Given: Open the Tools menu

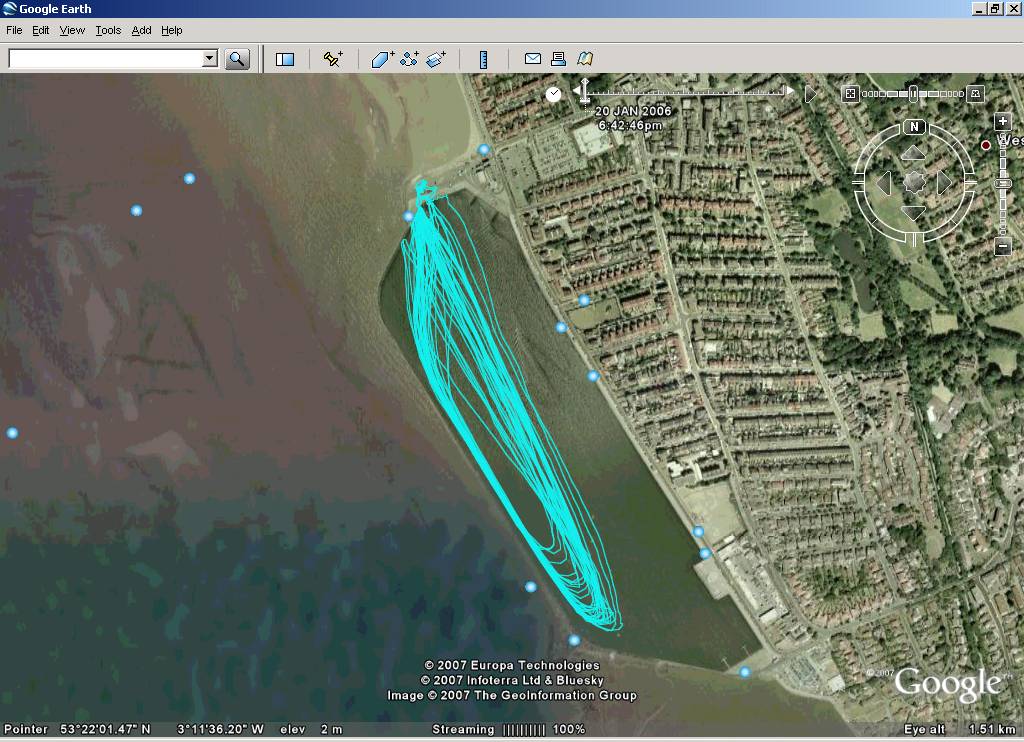Looking at the screenshot, I should [x=107, y=30].
